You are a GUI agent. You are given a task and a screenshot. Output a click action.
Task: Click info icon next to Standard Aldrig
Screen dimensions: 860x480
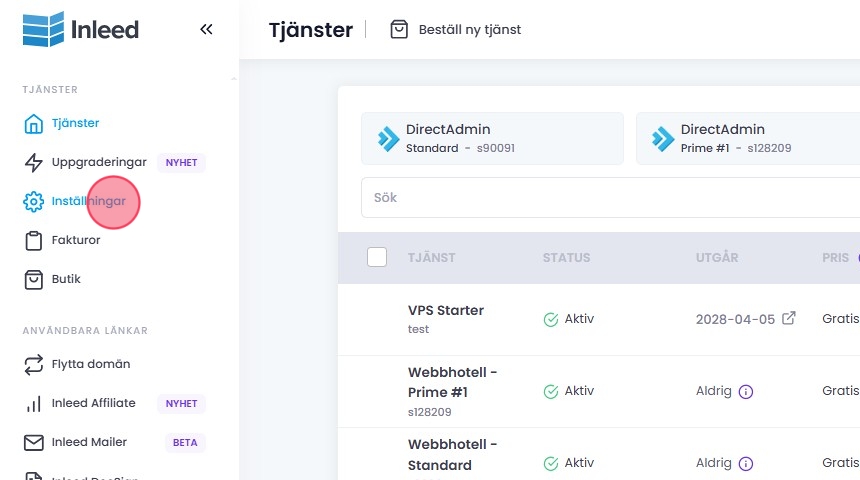pos(746,464)
